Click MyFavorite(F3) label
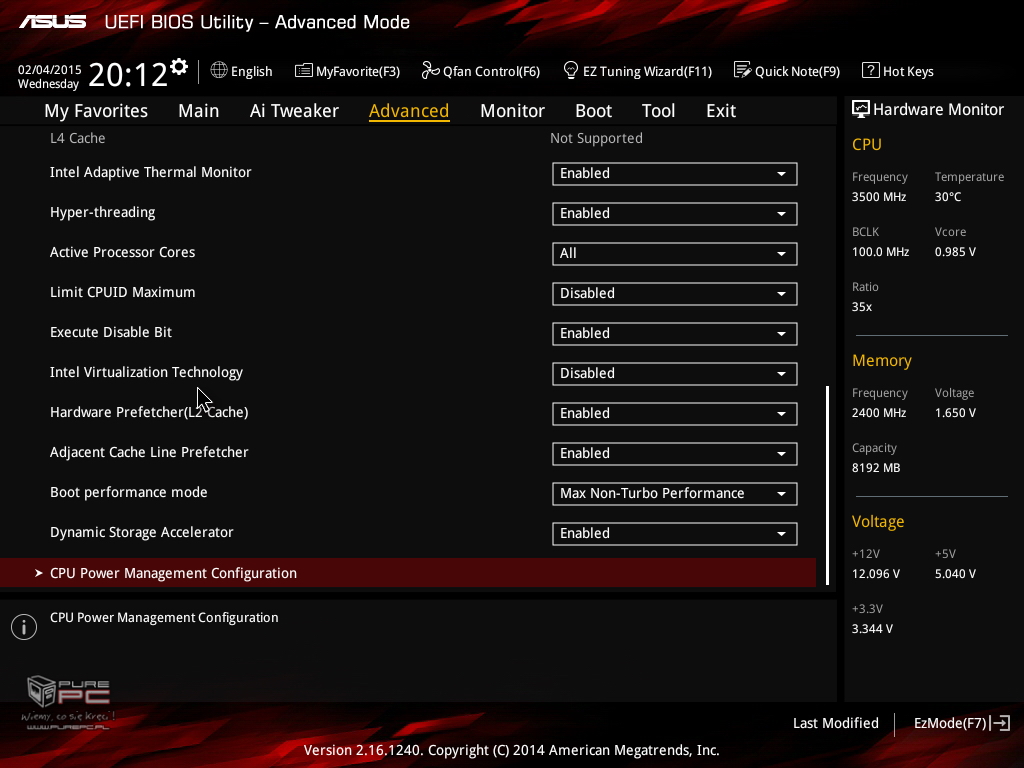This screenshot has width=1024, height=768. (x=358, y=71)
